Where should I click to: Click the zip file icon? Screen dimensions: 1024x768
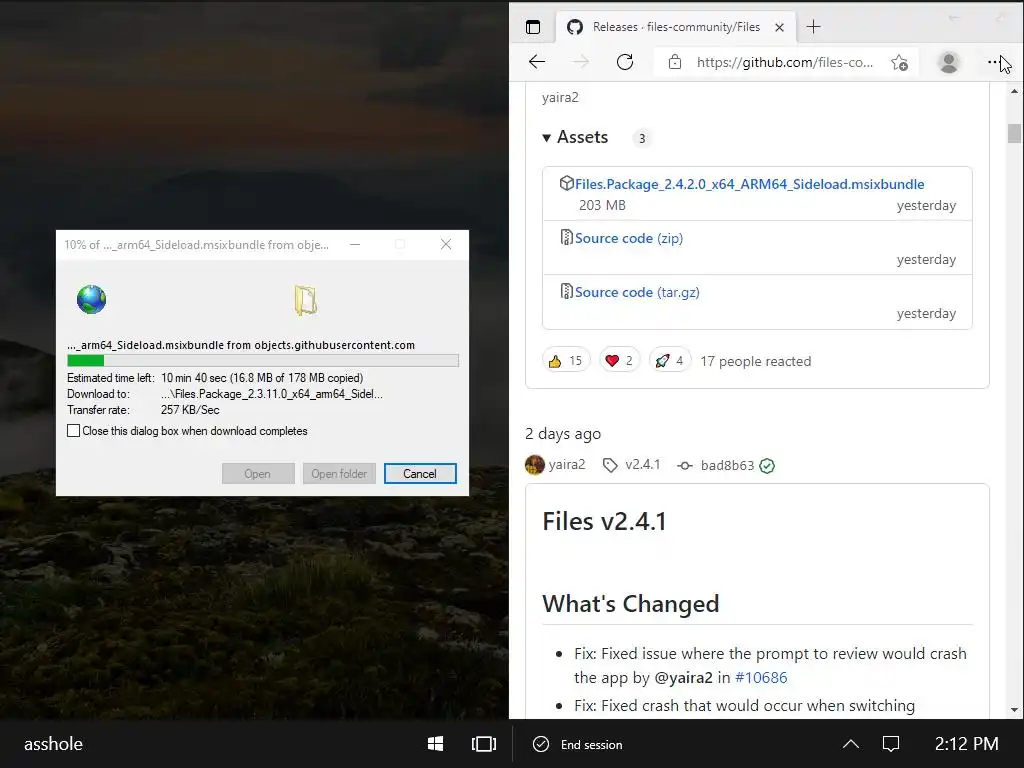566,237
